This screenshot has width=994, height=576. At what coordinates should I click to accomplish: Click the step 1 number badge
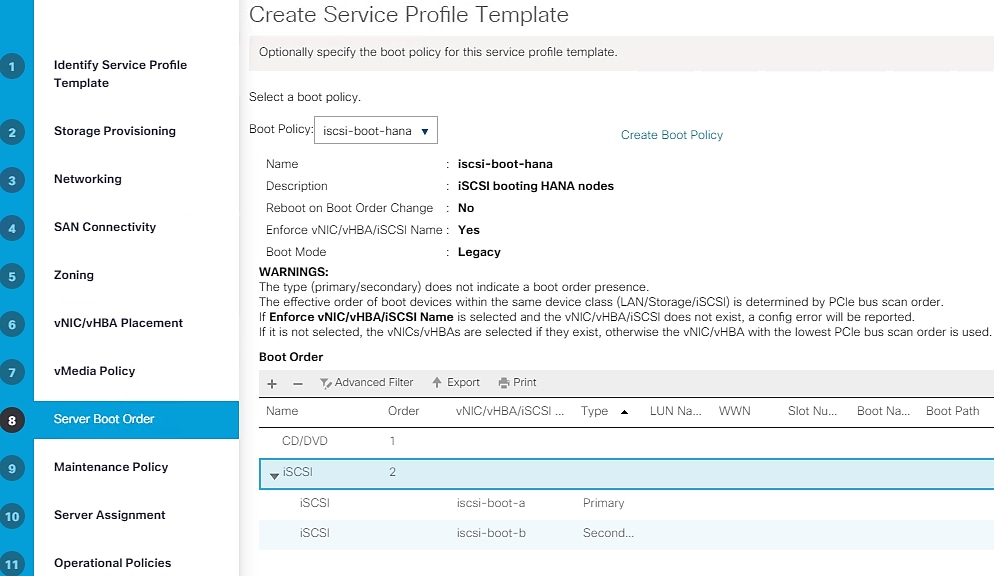point(12,67)
